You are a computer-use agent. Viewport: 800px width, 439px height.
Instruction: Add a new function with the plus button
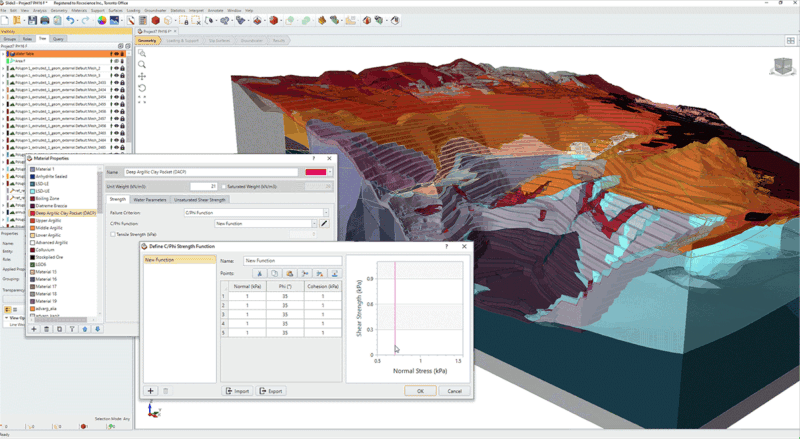tap(151, 391)
